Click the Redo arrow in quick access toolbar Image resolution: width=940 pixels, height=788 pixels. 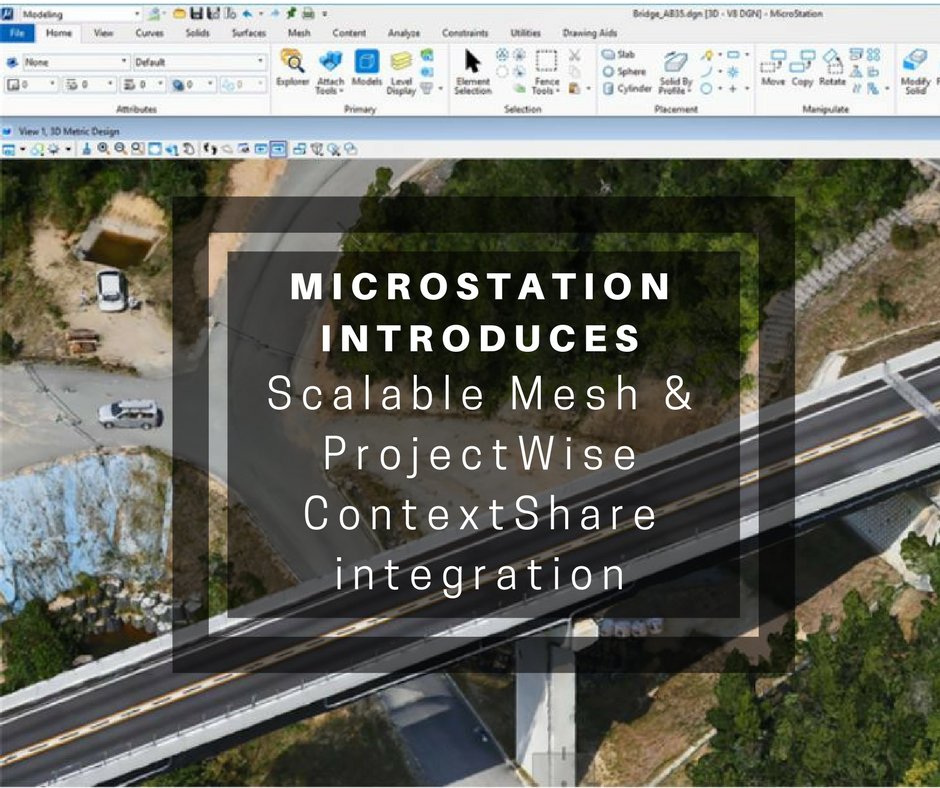[x=275, y=13]
